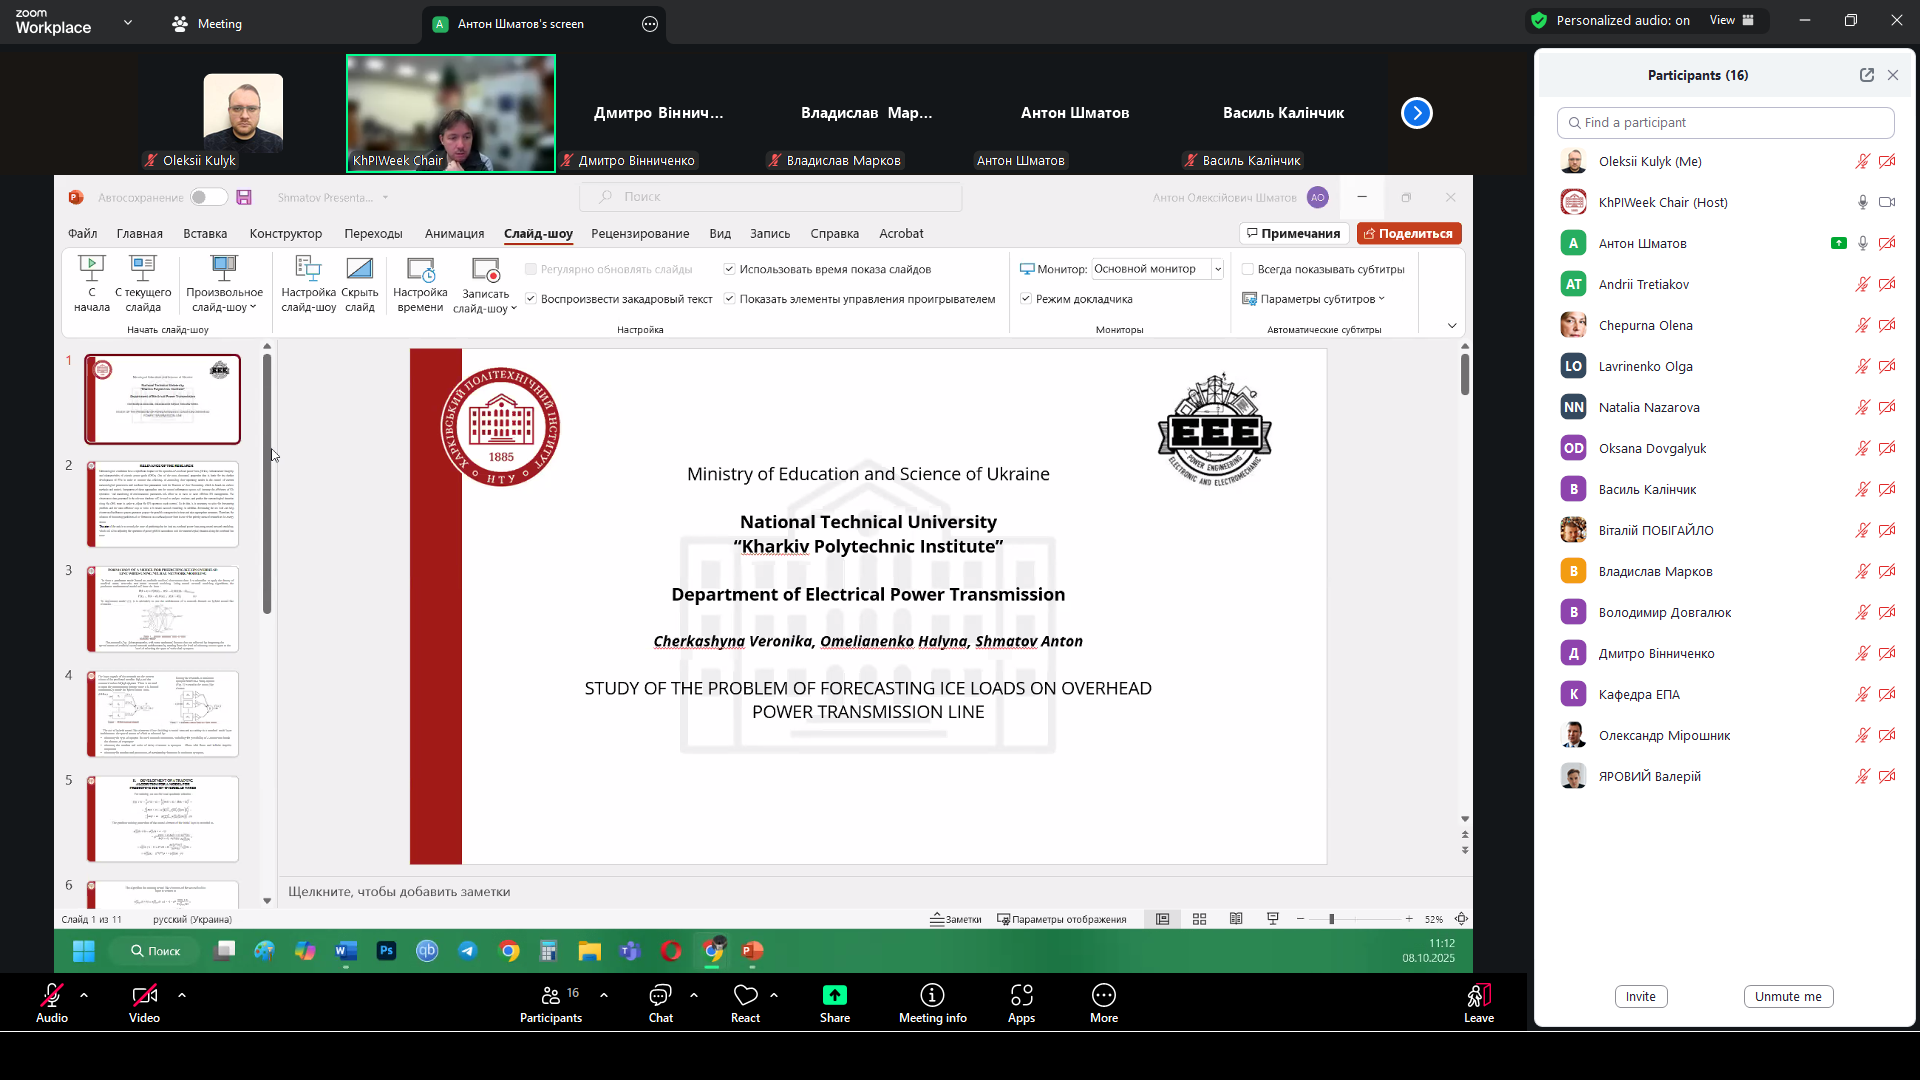
Task: Open Zoom Chat panel
Action: pyautogui.click(x=660, y=1003)
